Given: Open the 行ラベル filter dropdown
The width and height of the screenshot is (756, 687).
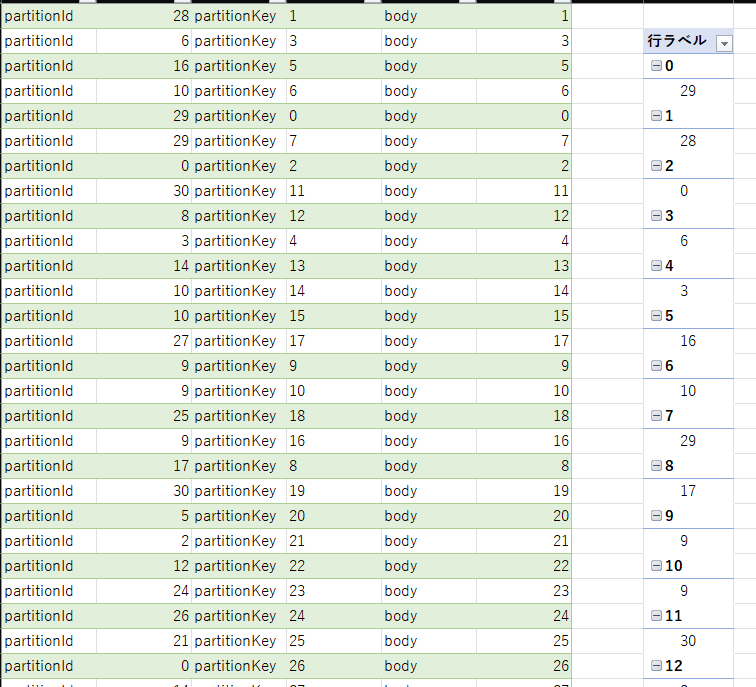Looking at the screenshot, I should pos(724,43).
